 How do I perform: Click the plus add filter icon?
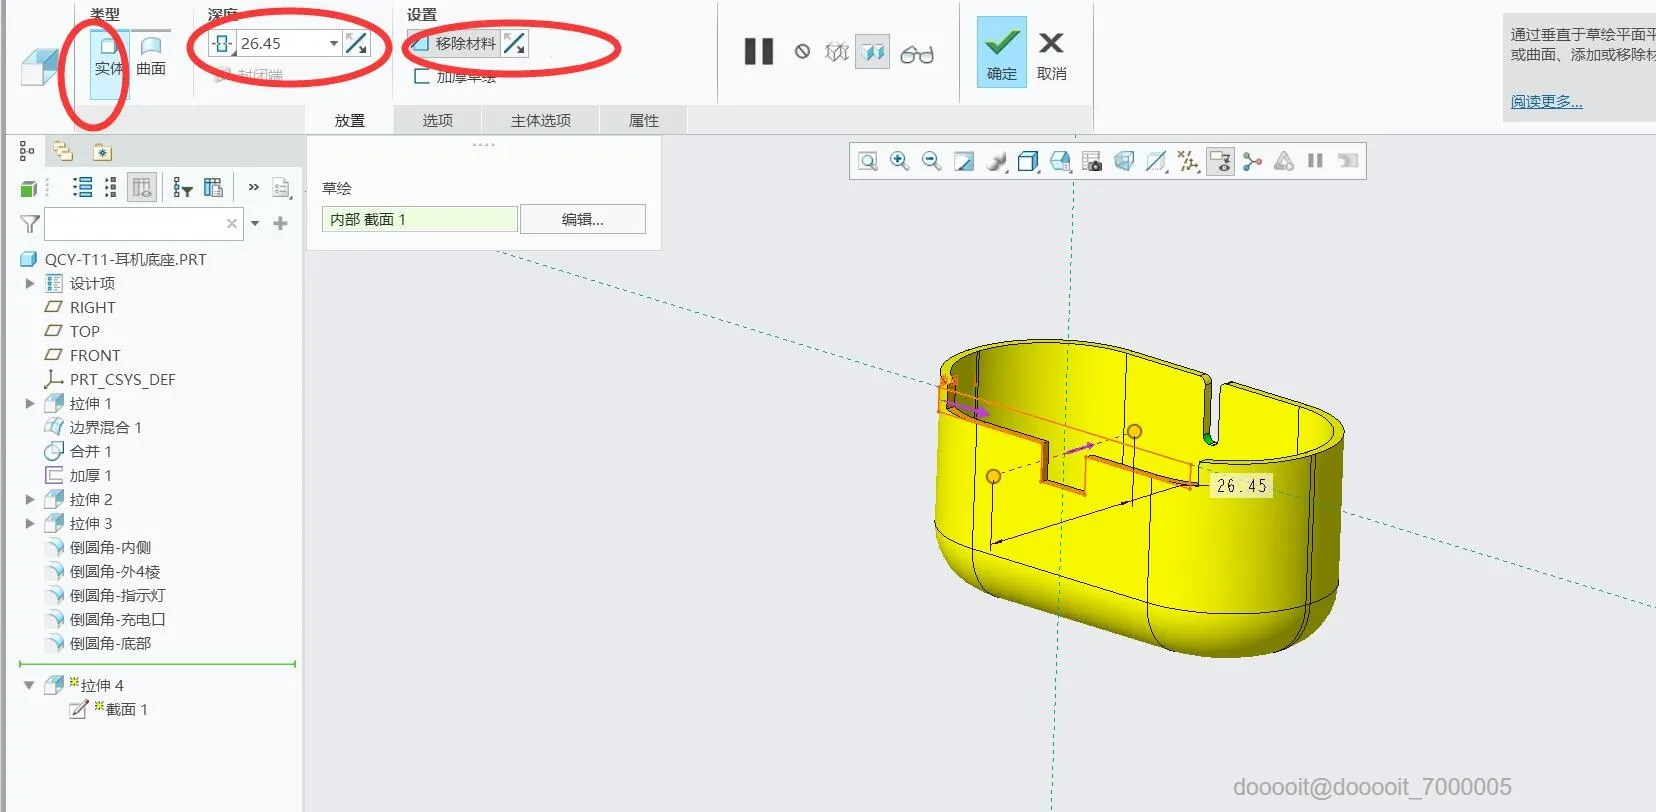click(281, 224)
